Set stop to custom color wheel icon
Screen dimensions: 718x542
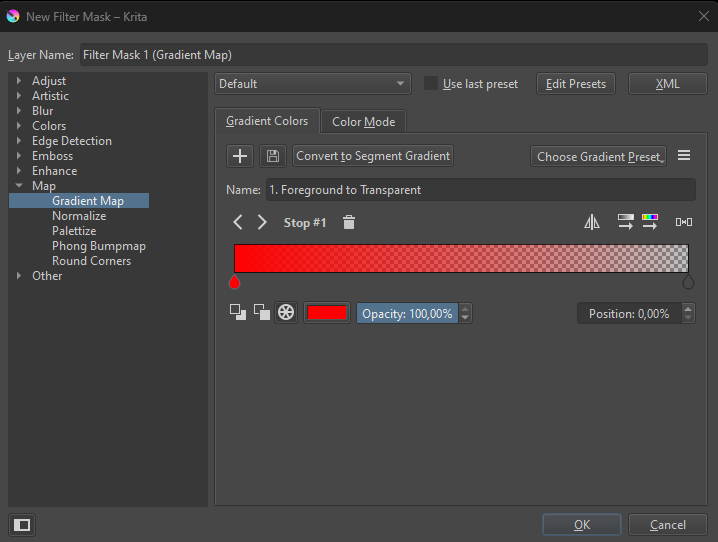(x=286, y=313)
